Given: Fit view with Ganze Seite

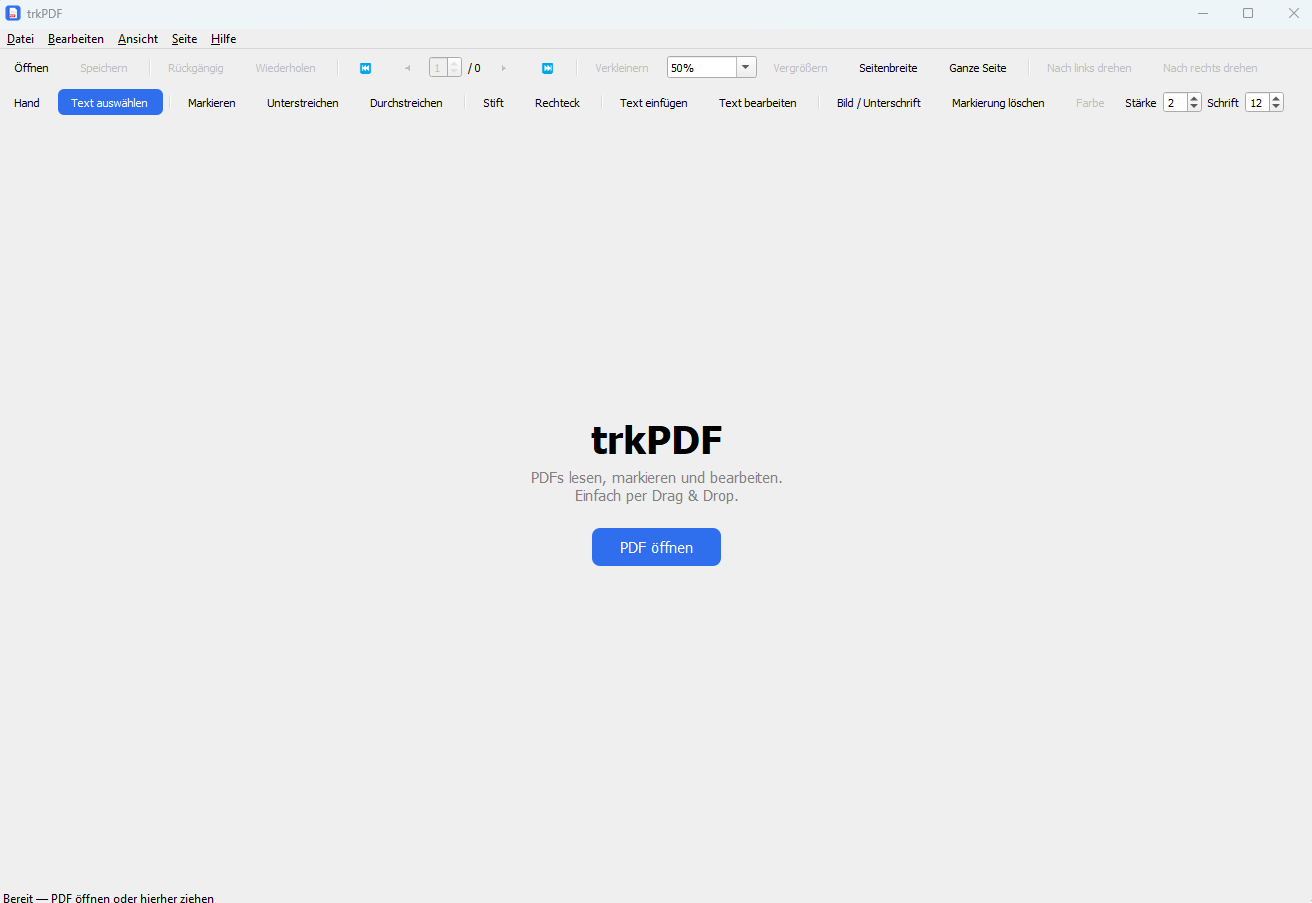Looking at the screenshot, I should pyautogui.click(x=978, y=68).
